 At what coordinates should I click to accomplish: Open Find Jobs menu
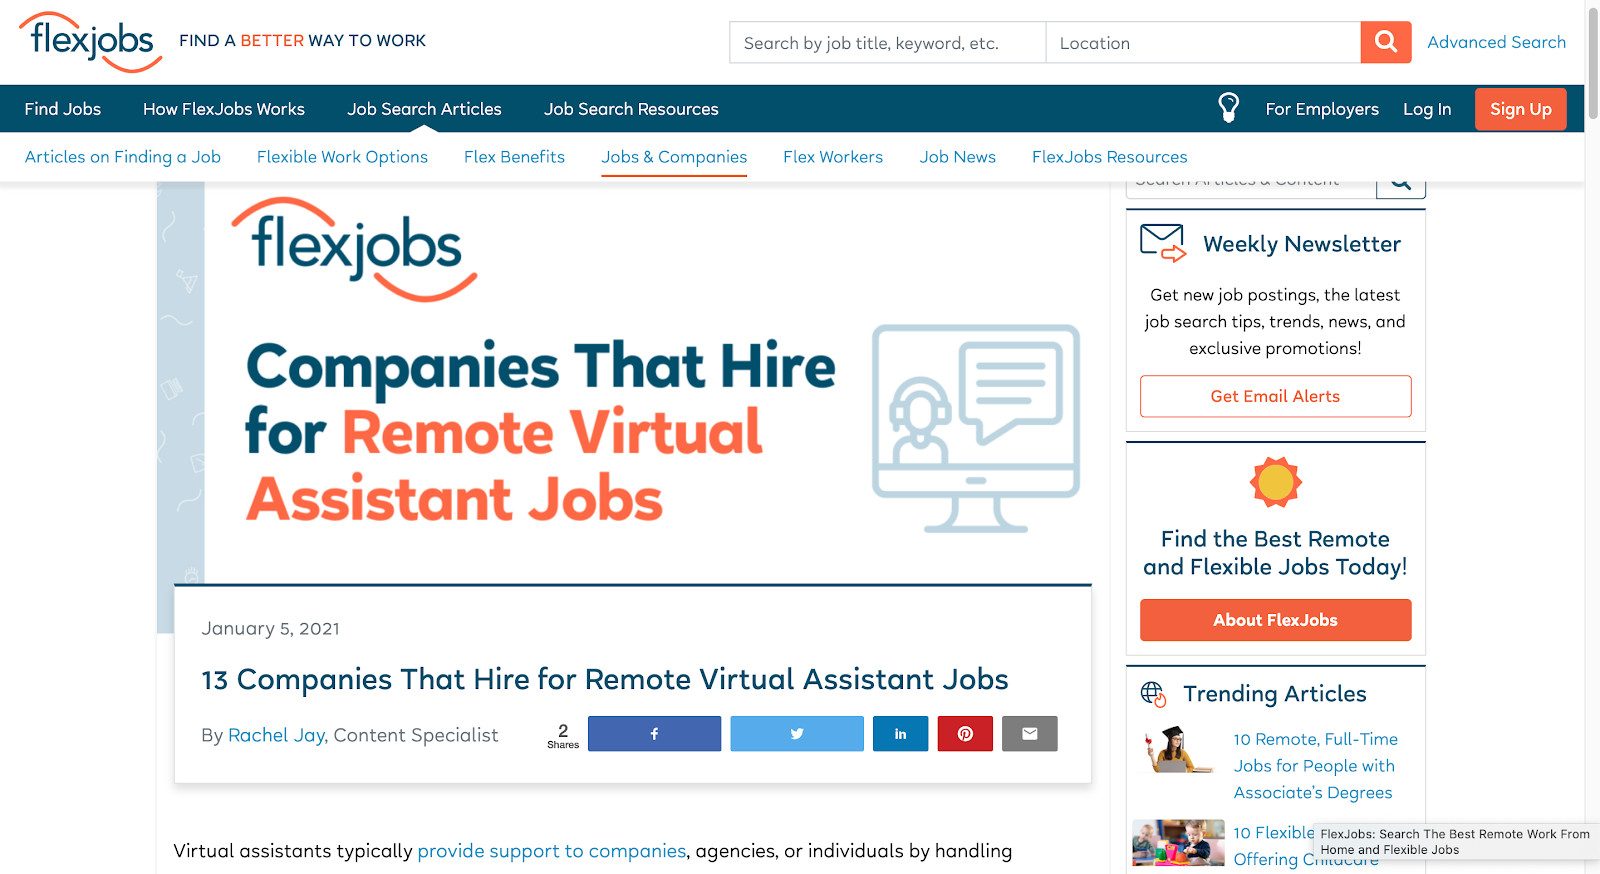tap(63, 109)
